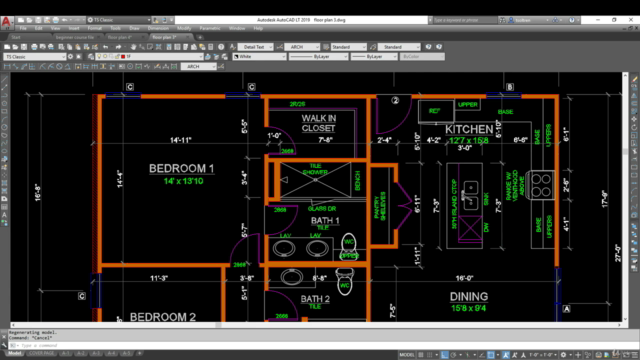640x360 pixels.
Task: Toggle ortho mode in status bar
Action: [x=444, y=355]
